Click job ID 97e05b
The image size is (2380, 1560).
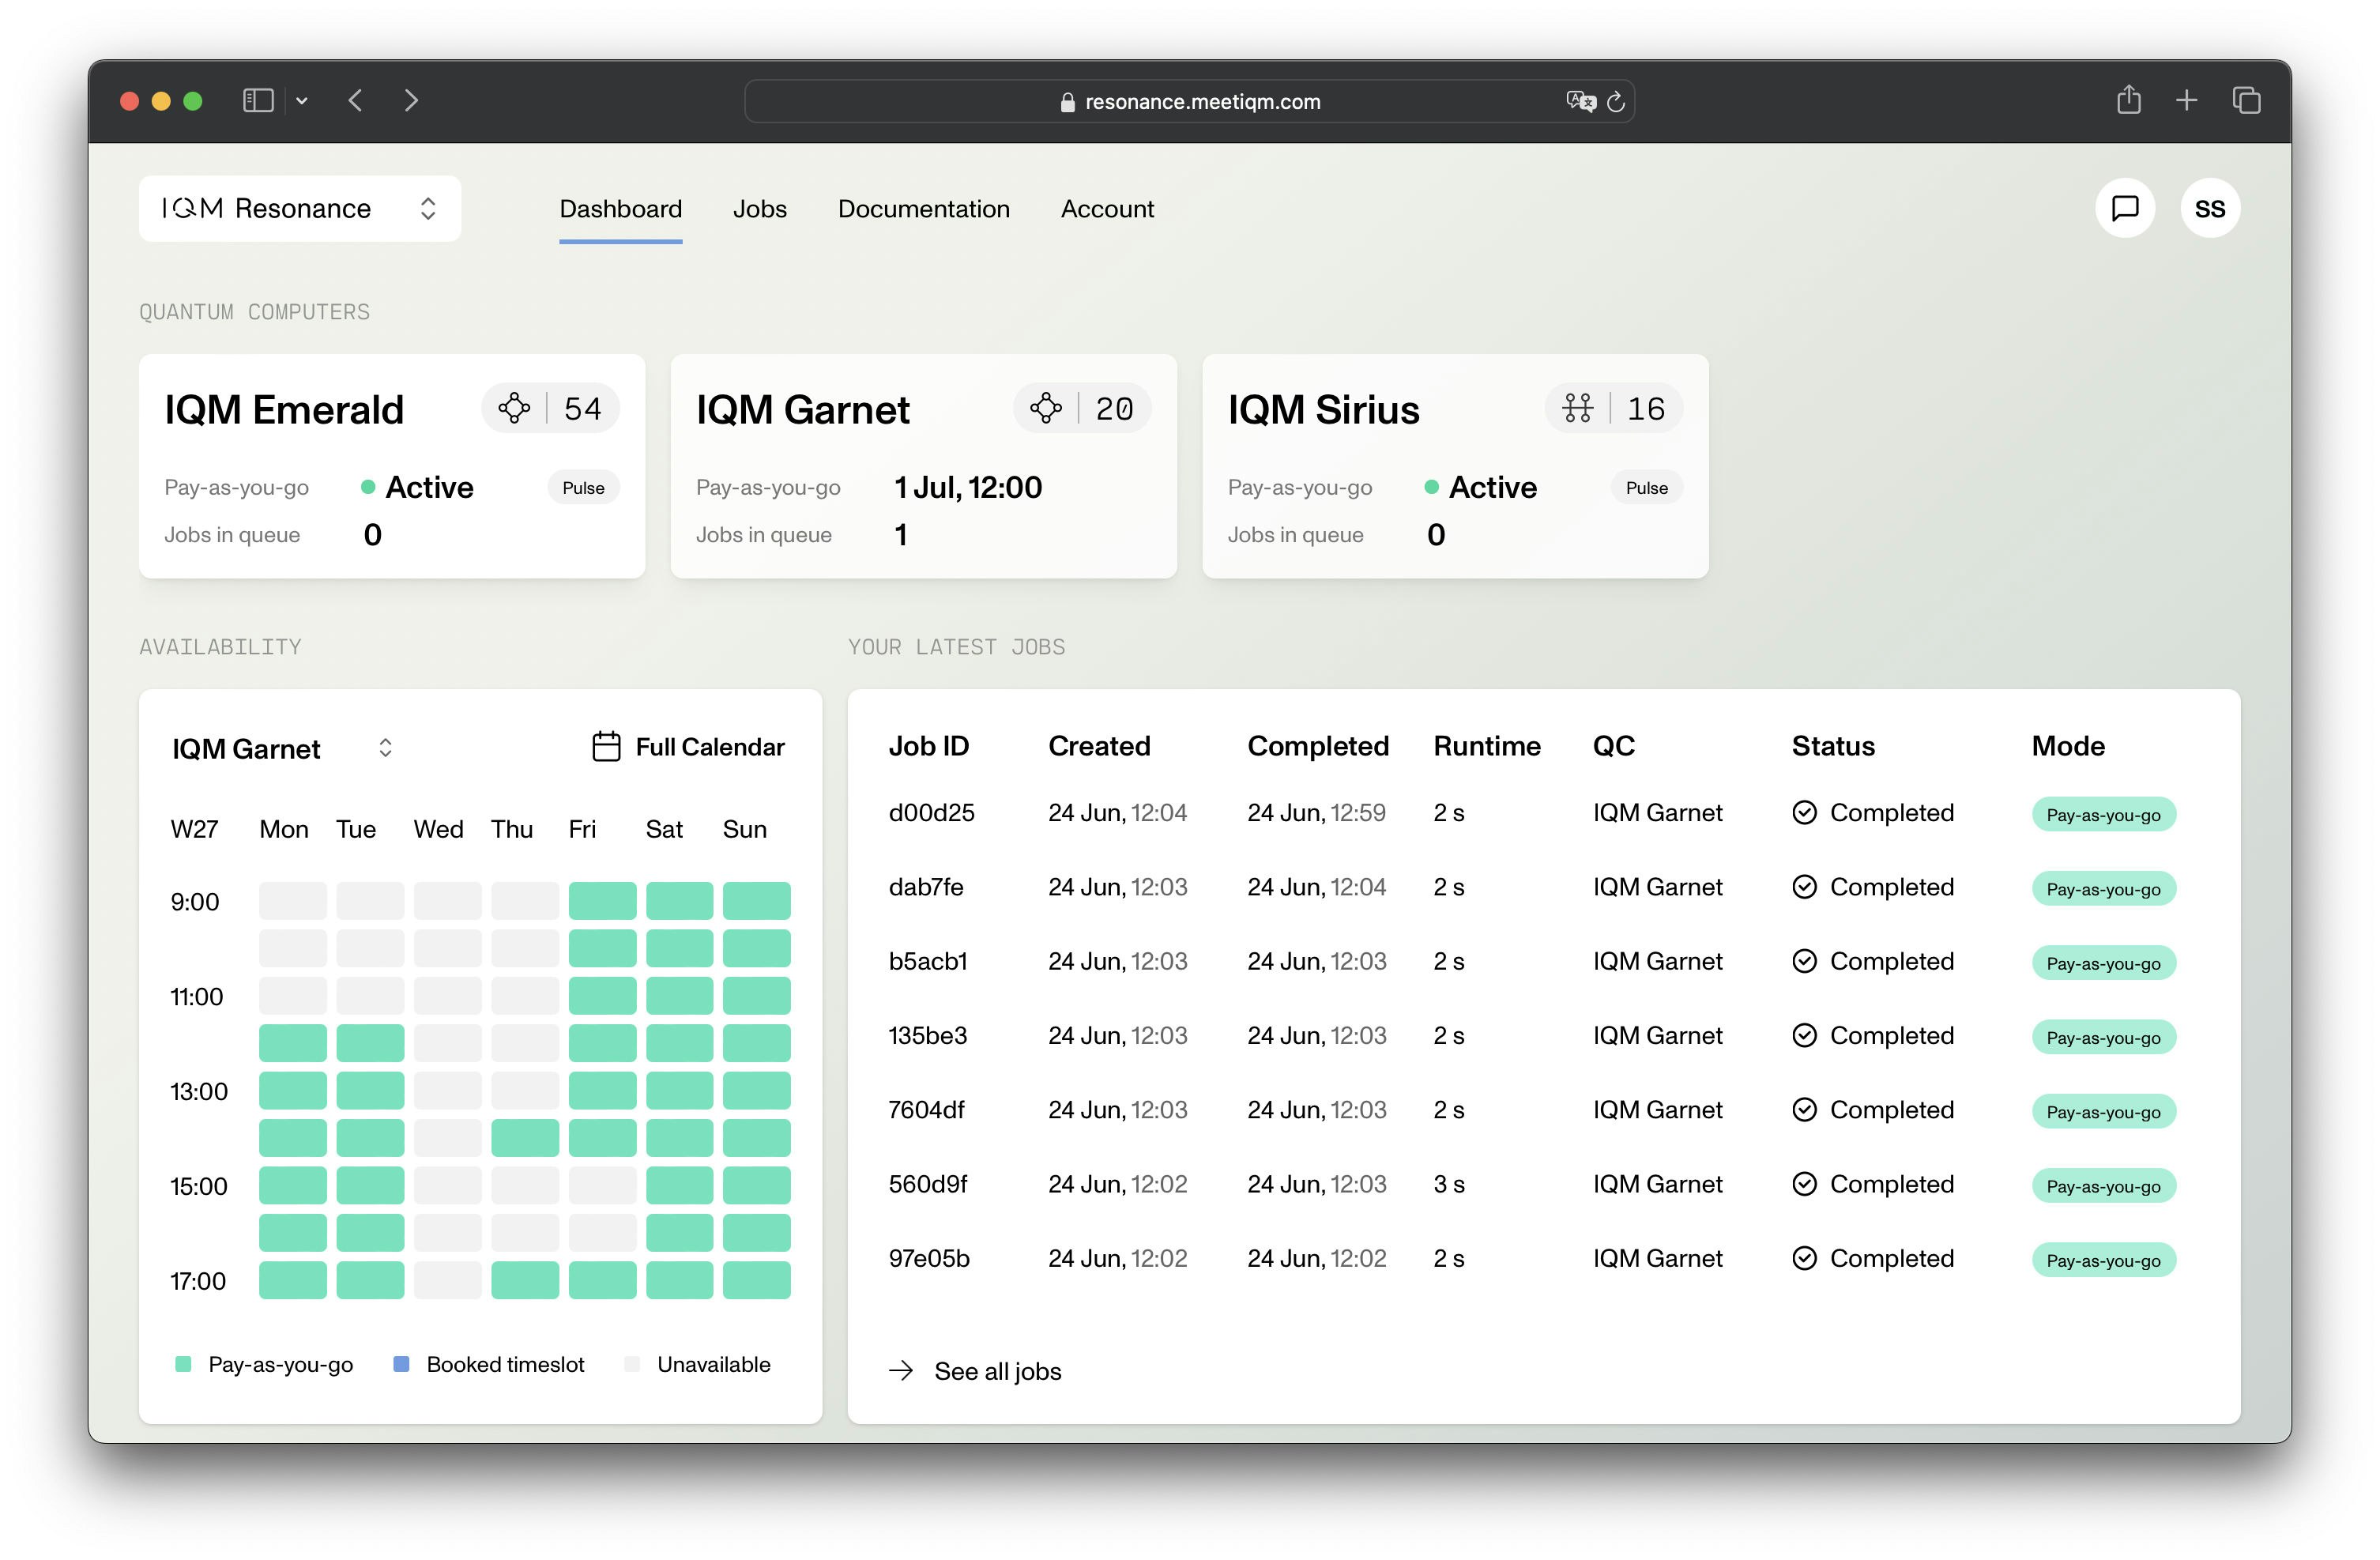(x=929, y=1258)
